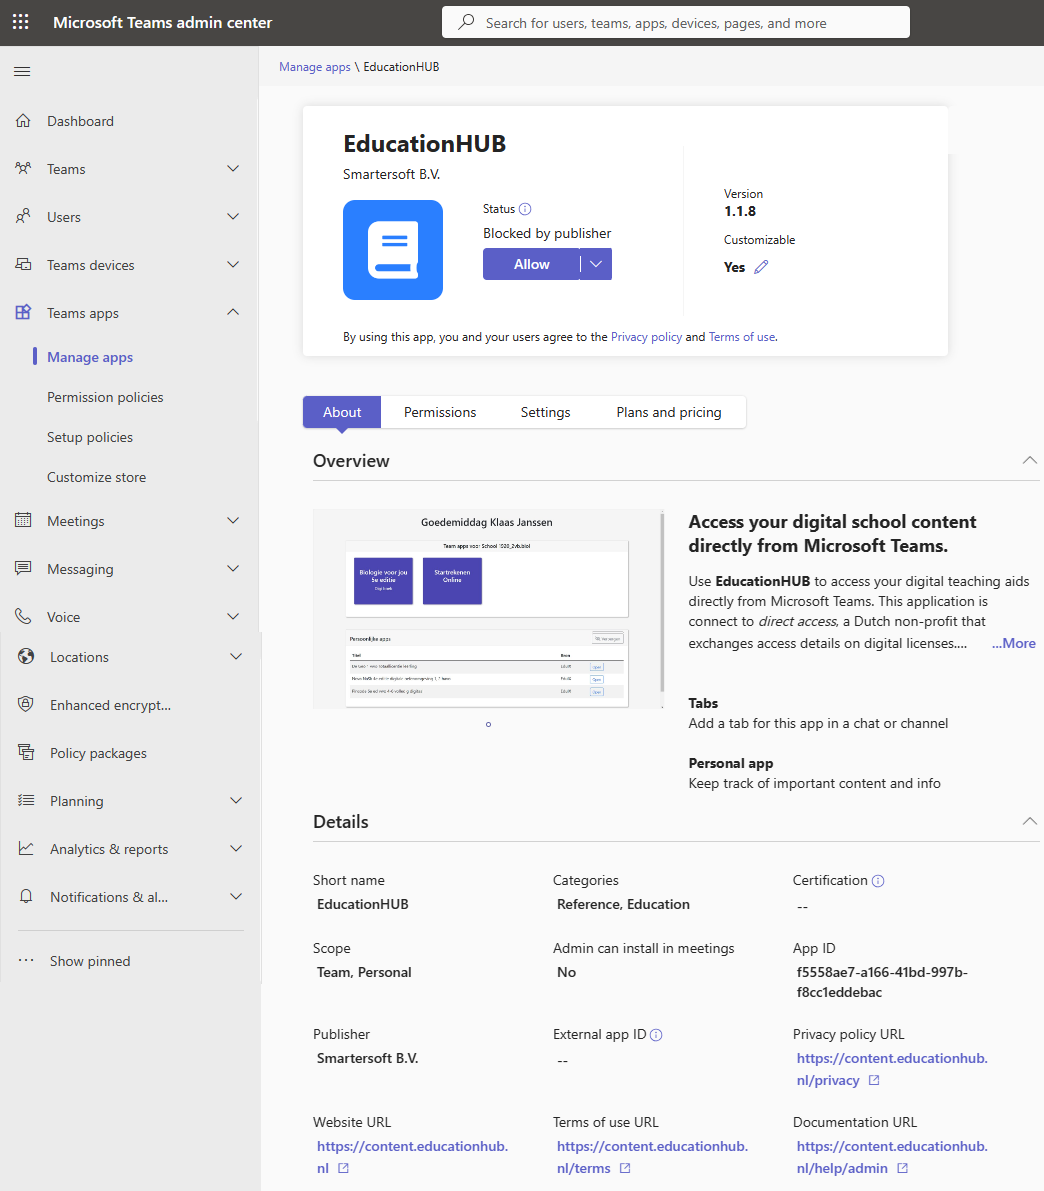Expand the Analytics & reports chevron
This screenshot has width=1044, height=1191.
[236, 848]
